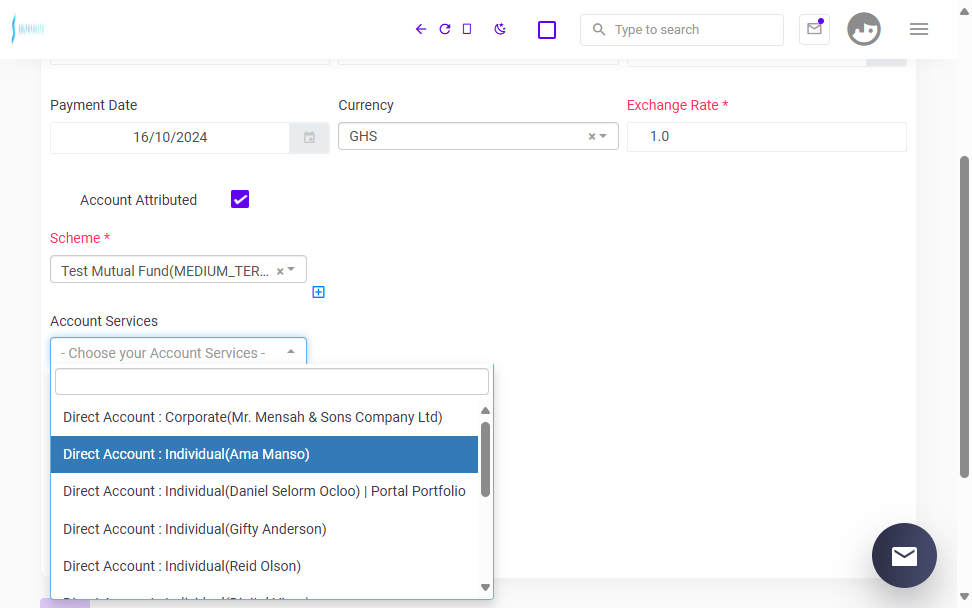Click the application logo

(x=28, y=29)
